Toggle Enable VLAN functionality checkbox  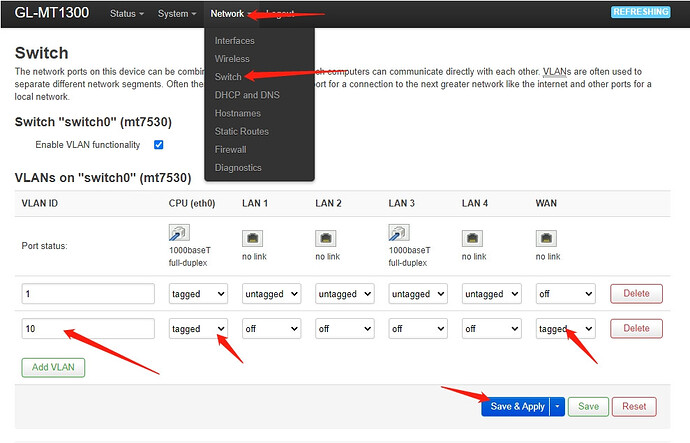tap(158, 145)
